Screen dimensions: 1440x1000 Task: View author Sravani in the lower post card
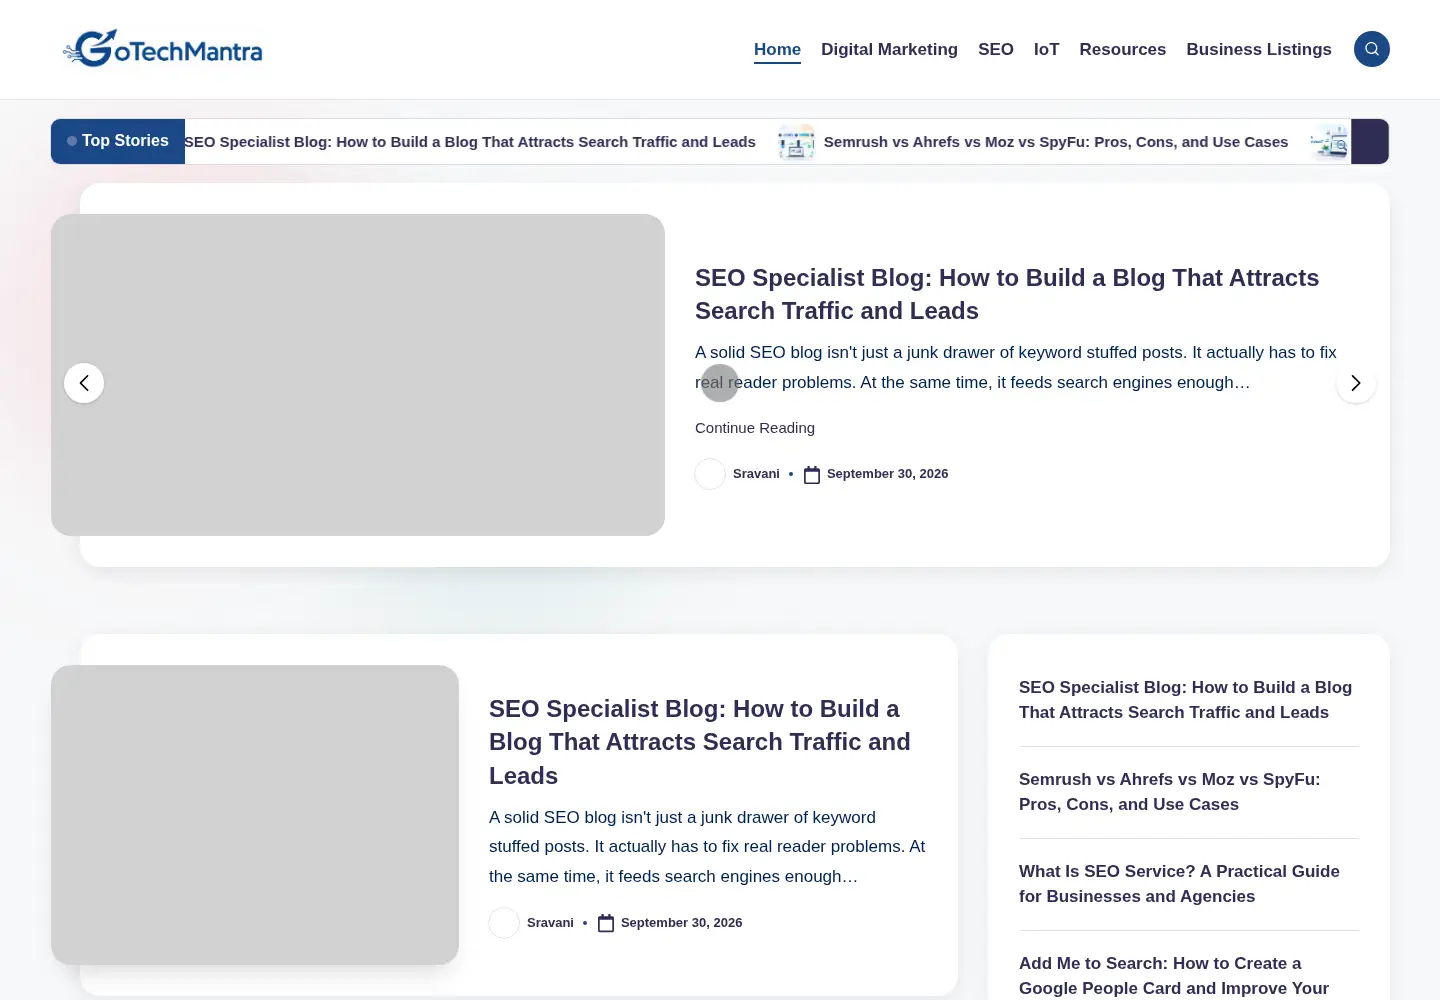[550, 923]
